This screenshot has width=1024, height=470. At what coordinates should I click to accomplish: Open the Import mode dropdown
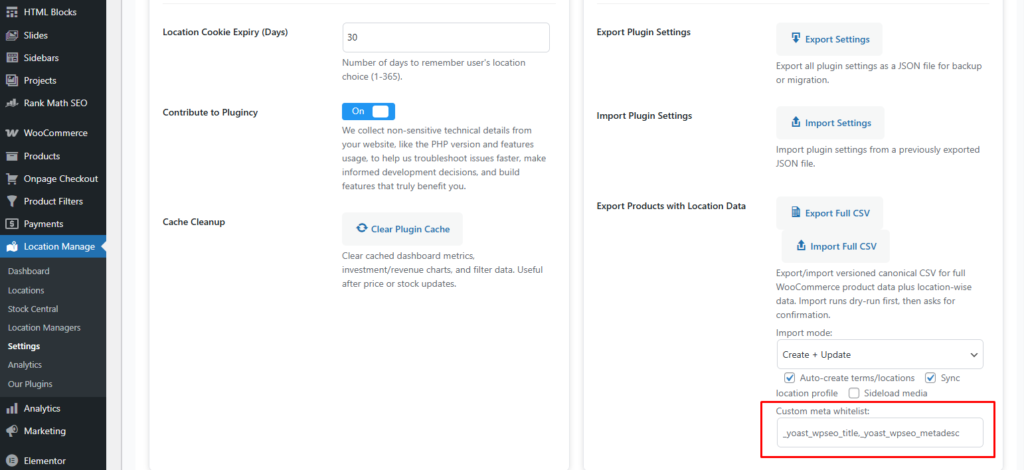(879, 355)
